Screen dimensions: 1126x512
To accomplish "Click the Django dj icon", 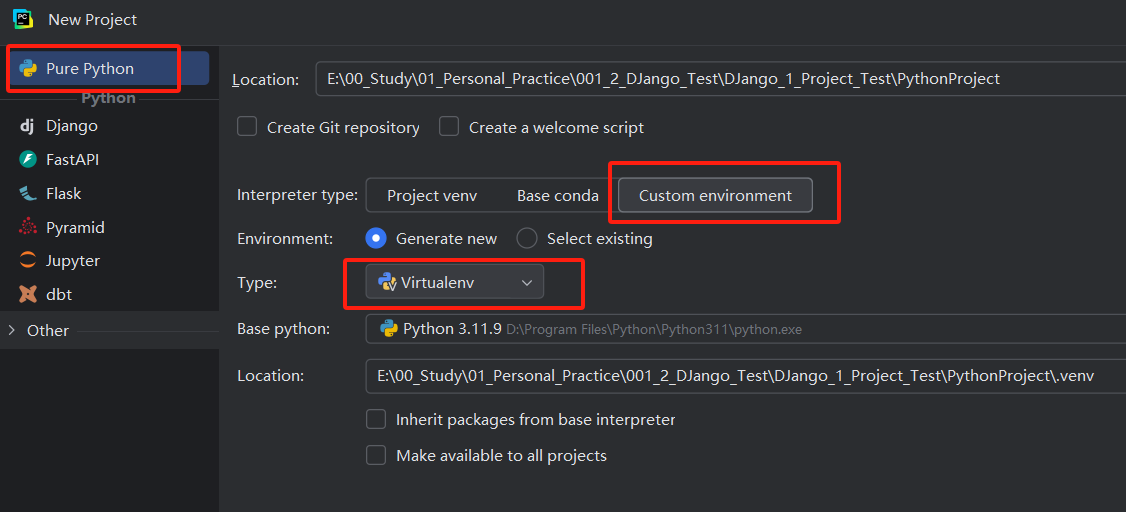I will (x=27, y=126).
